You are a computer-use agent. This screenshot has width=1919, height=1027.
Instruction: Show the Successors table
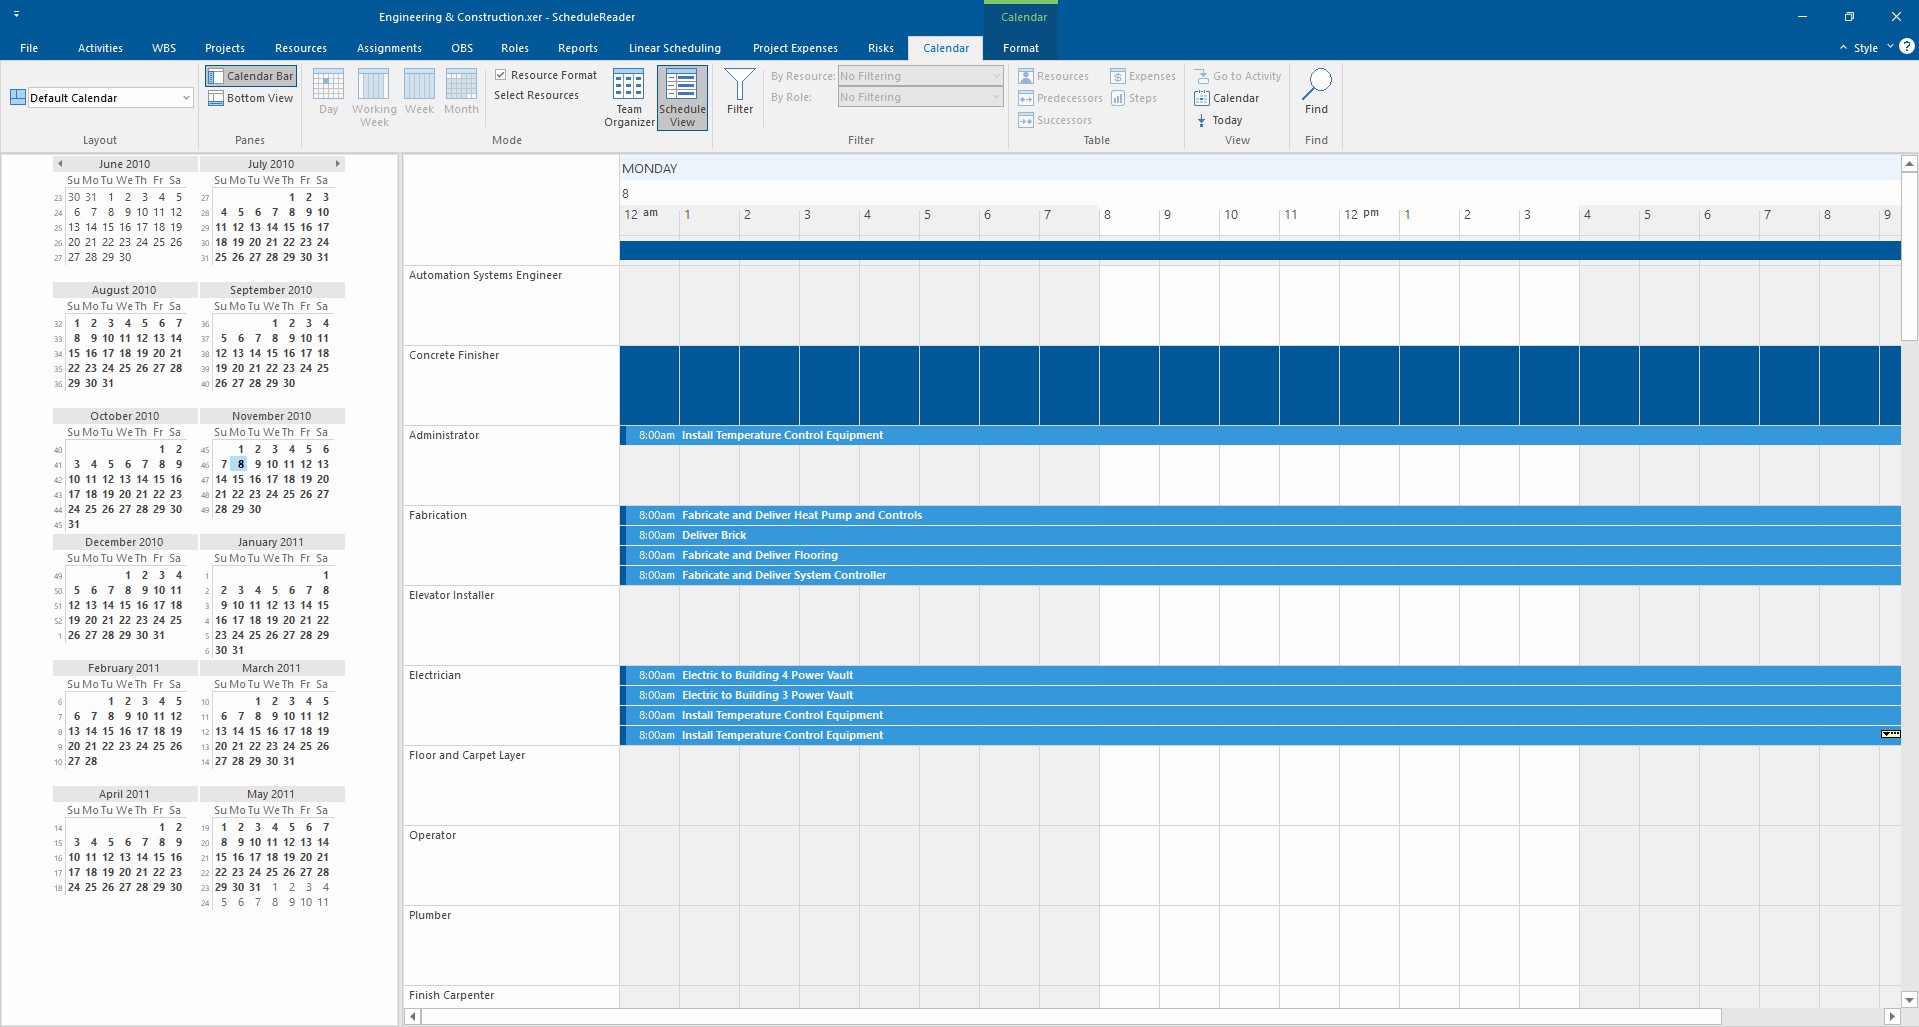click(x=1055, y=120)
